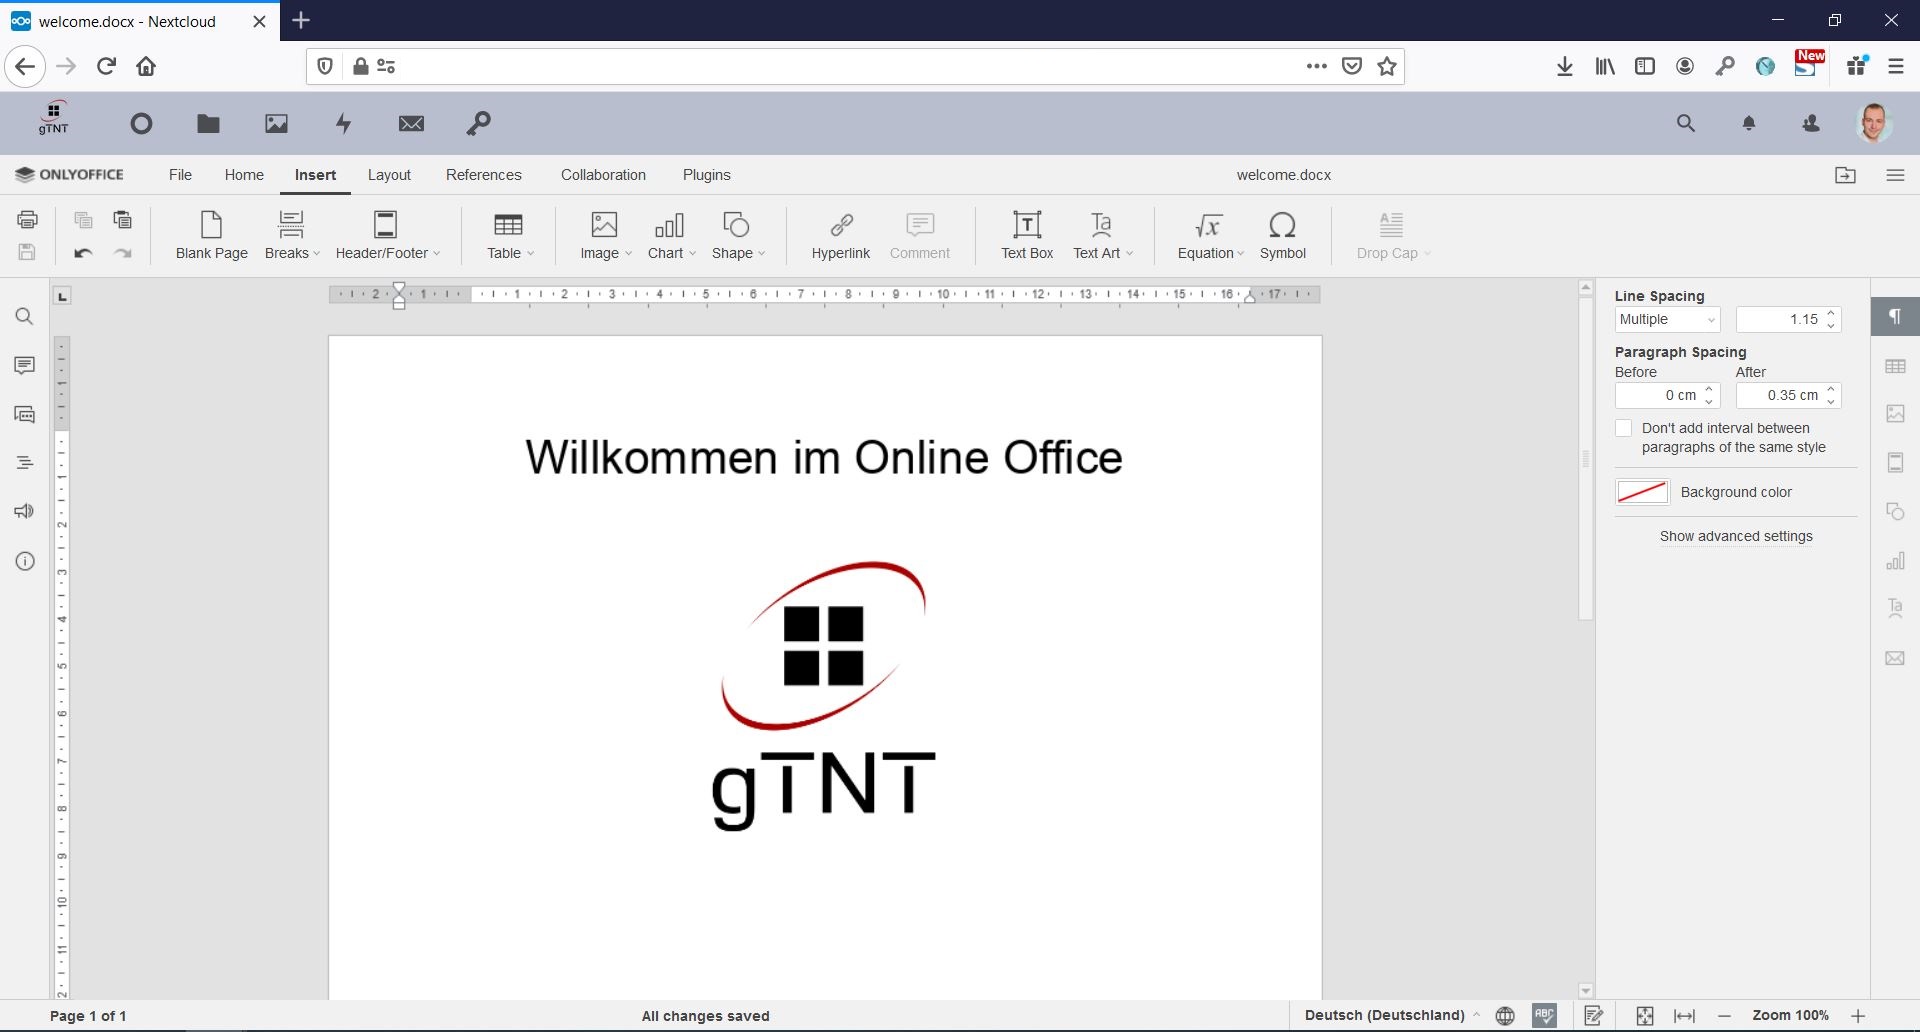
Task: Open the Line Spacing Multiple dropdown
Action: (x=1667, y=319)
